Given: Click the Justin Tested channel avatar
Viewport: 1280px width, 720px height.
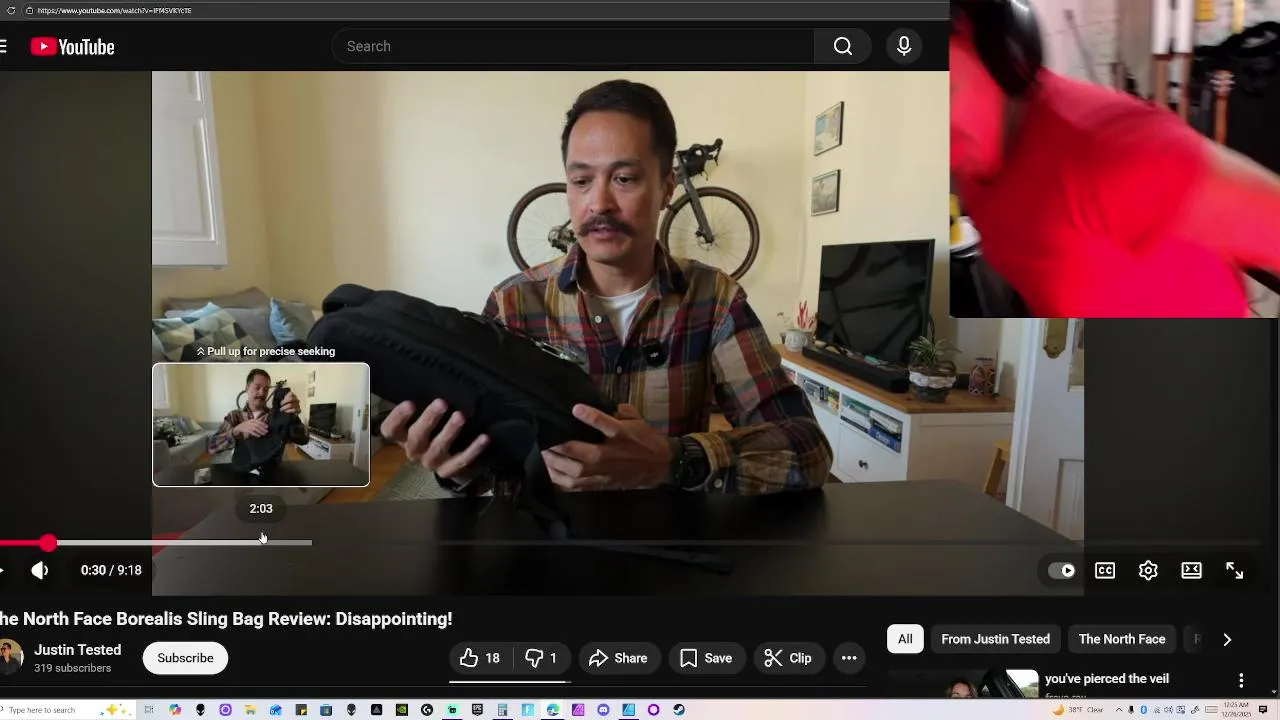Looking at the screenshot, I should pyautogui.click(x=10, y=657).
